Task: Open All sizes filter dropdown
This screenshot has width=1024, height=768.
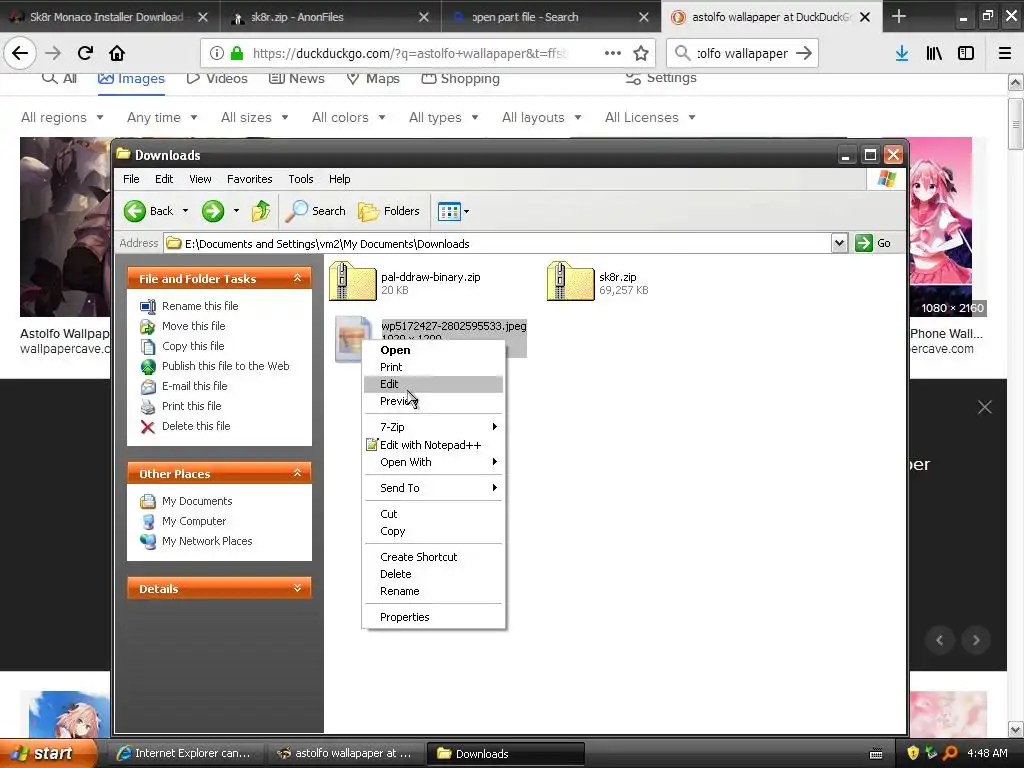Action: coord(255,118)
